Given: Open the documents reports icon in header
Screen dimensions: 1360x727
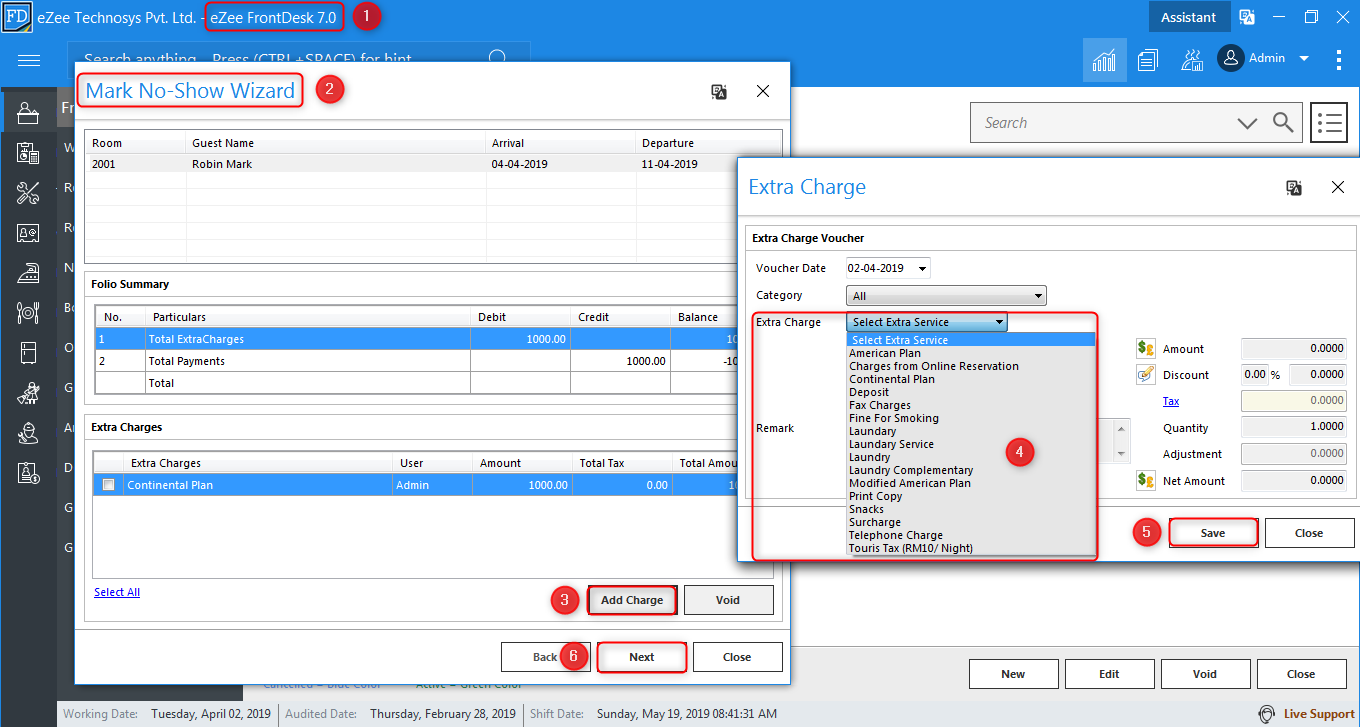Looking at the screenshot, I should (1147, 60).
